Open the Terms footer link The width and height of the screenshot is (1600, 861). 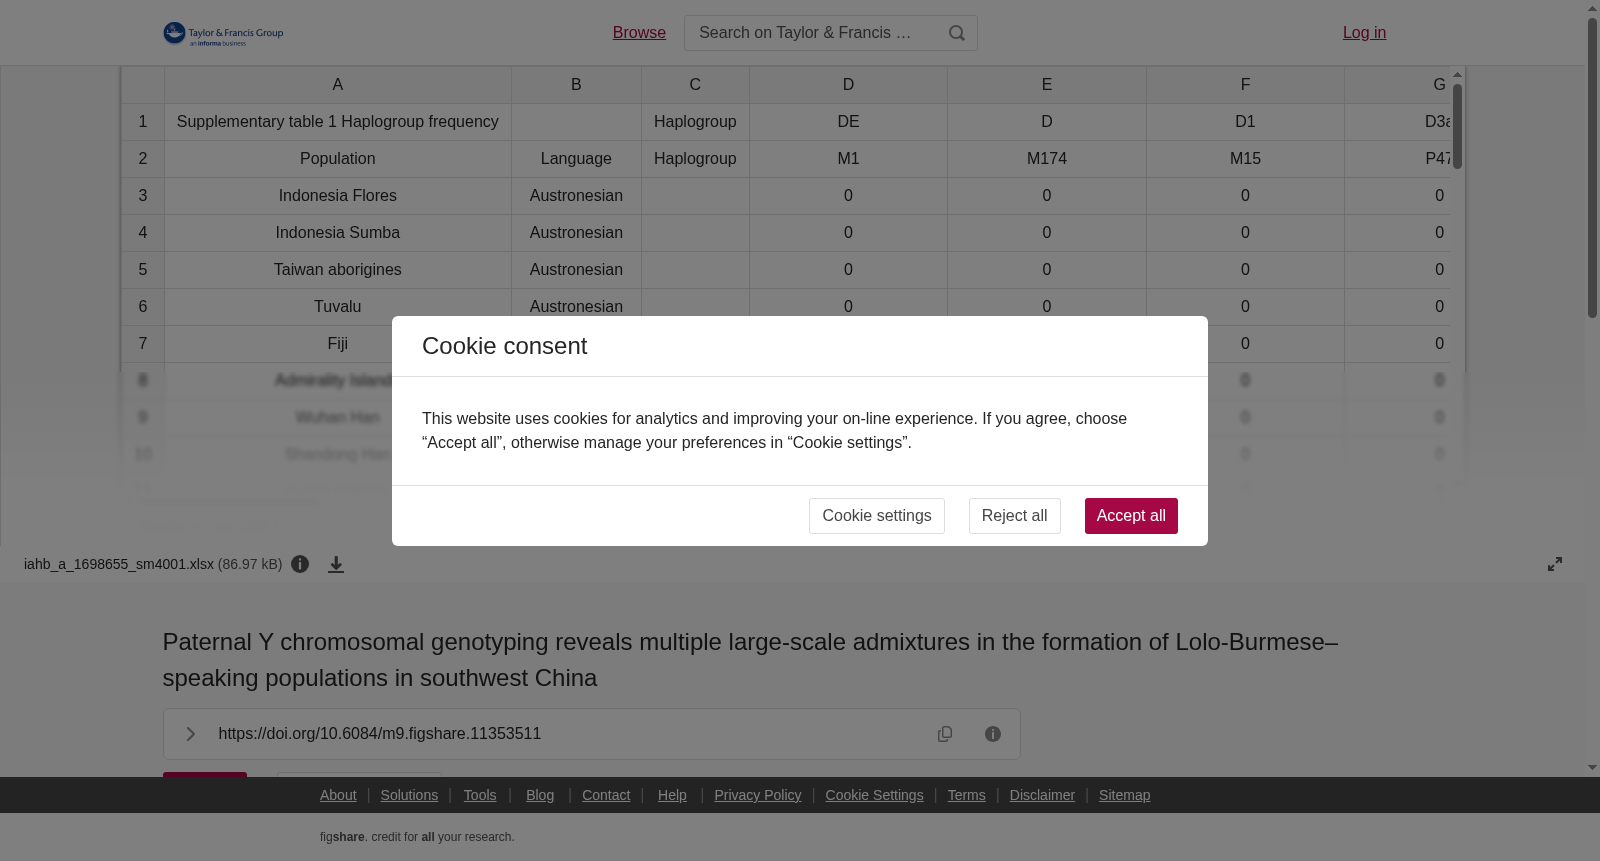[966, 795]
